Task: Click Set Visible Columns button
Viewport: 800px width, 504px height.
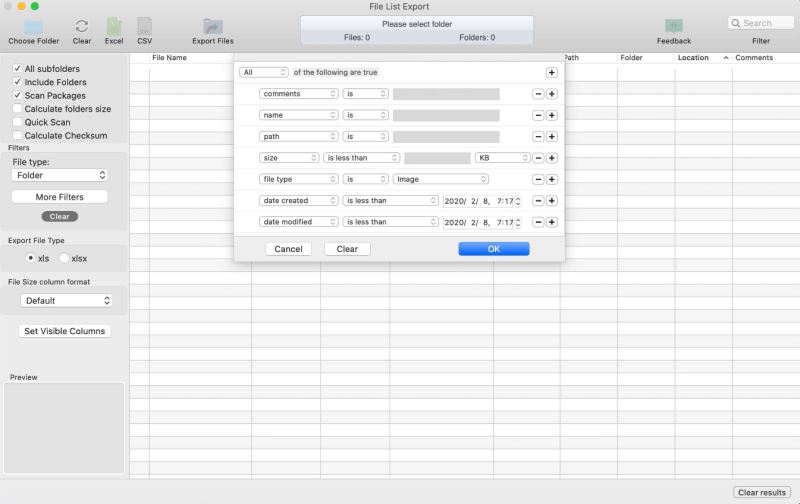Action: (x=64, y=331)
